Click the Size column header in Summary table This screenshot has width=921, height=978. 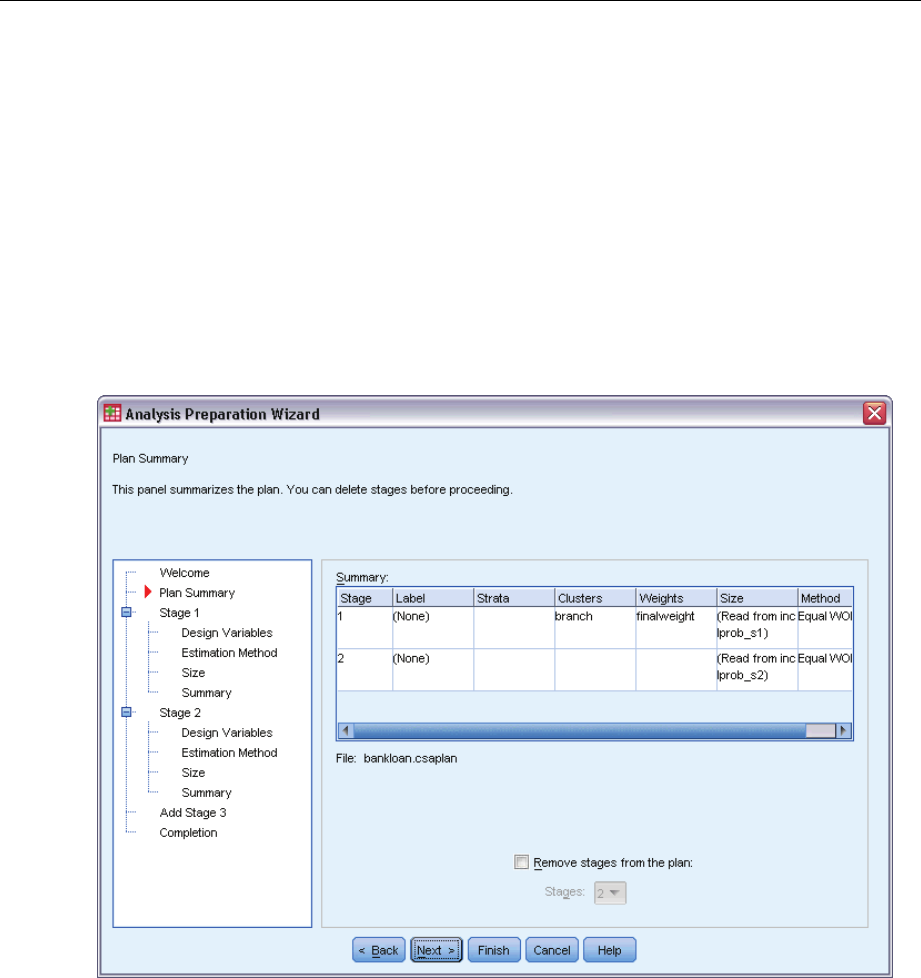(757, 598)
